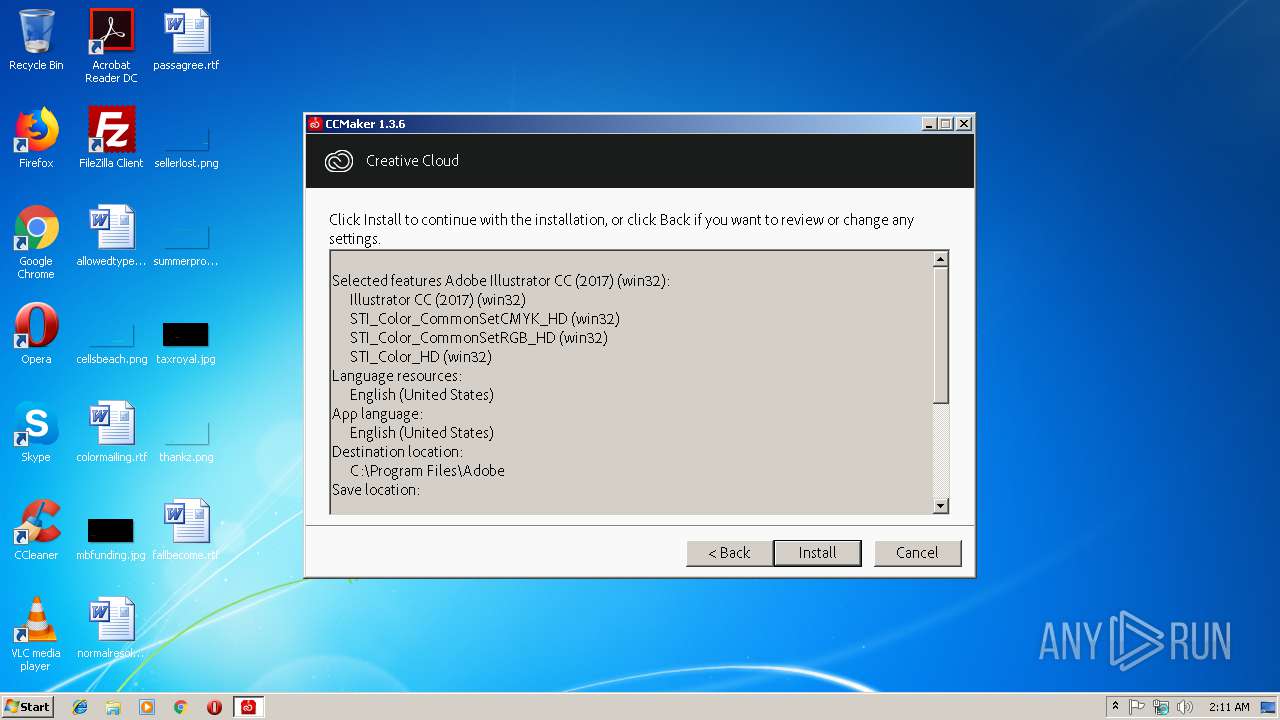The image size is (1280, 720).
Task: Click the taskbar clock 2:11 AM
Action: [1229, 707]
